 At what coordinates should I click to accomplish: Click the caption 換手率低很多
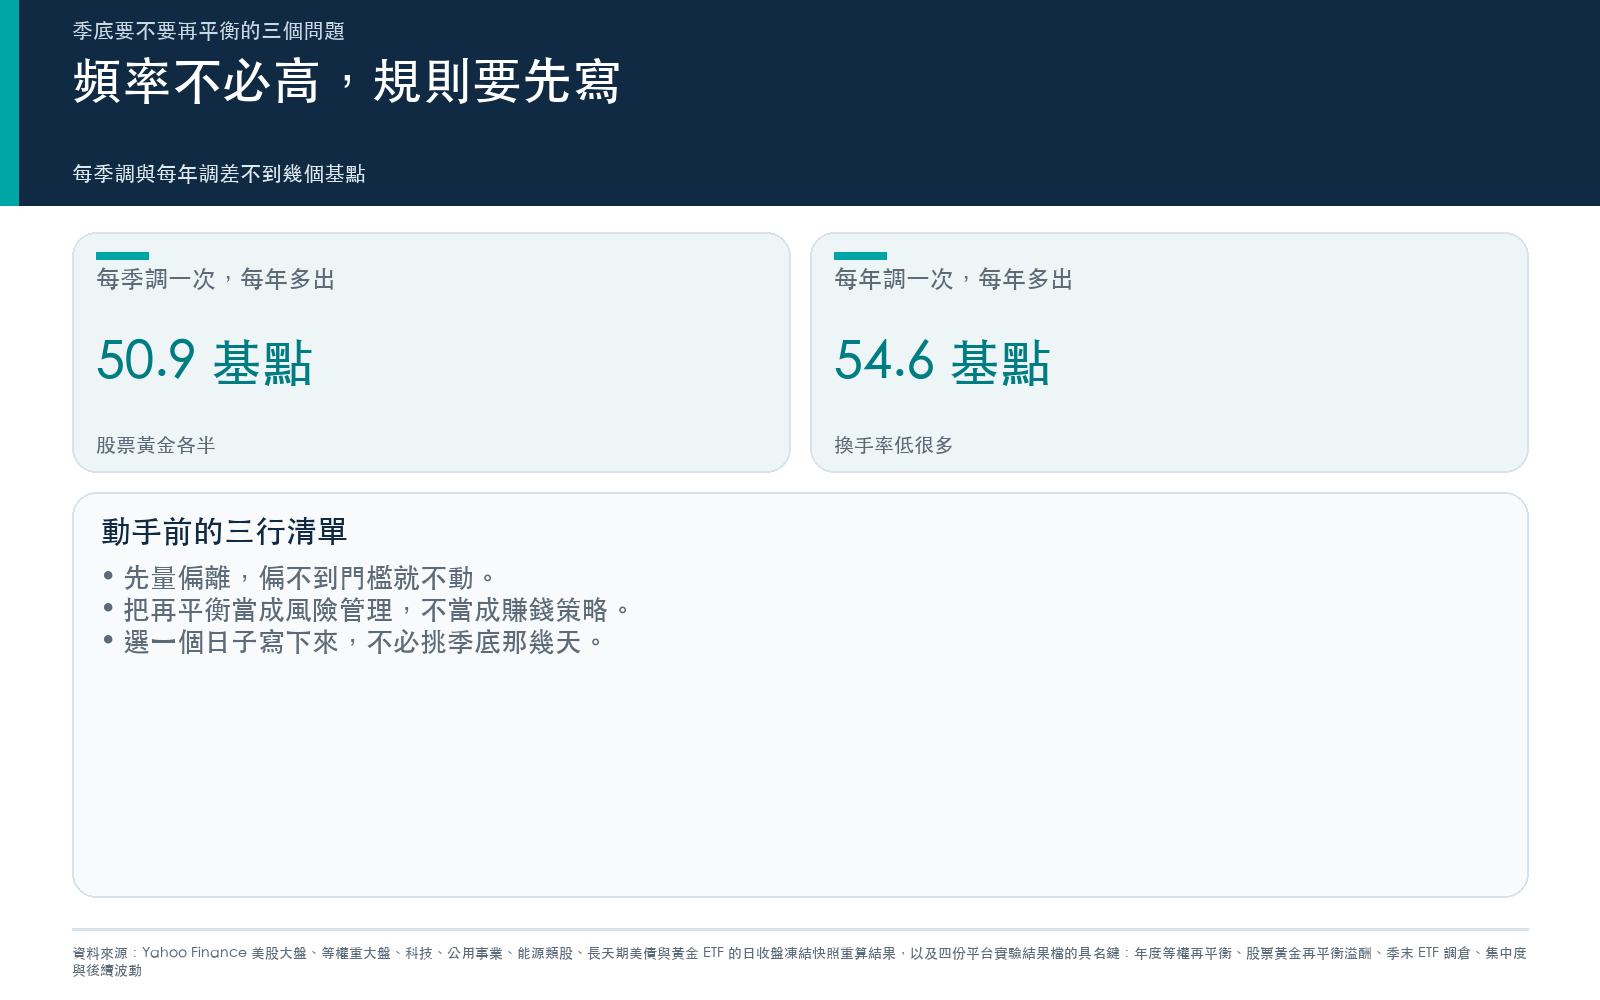point(894,445)
